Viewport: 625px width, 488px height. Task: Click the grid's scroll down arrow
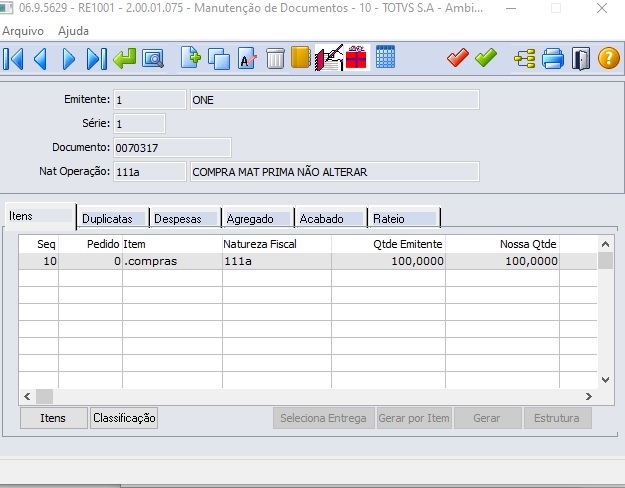coord(605,380)
